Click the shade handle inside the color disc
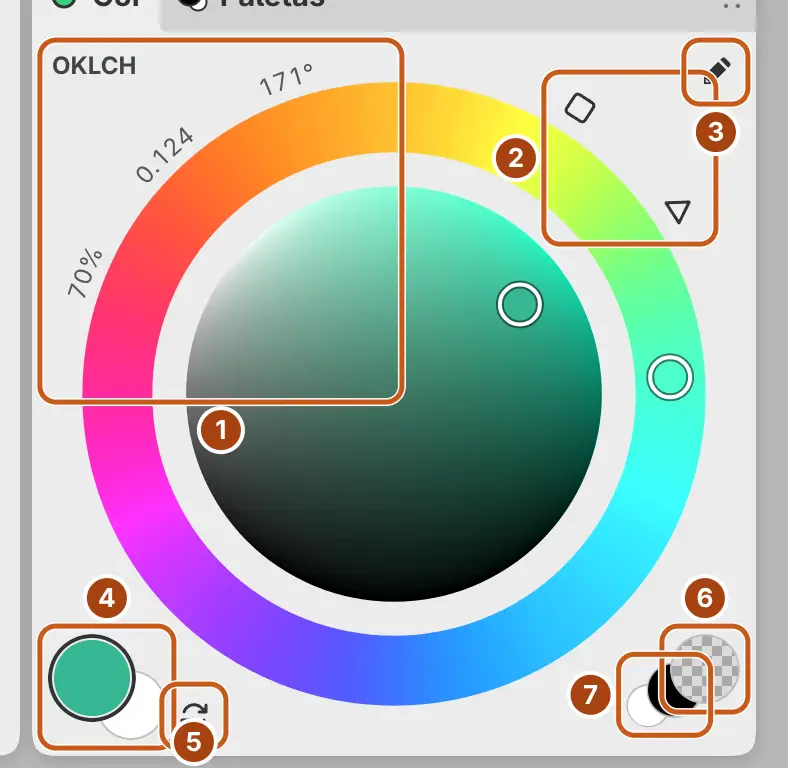Image resolution: width=788 pixels, height=768 pixels. click(x=520, y=305)
